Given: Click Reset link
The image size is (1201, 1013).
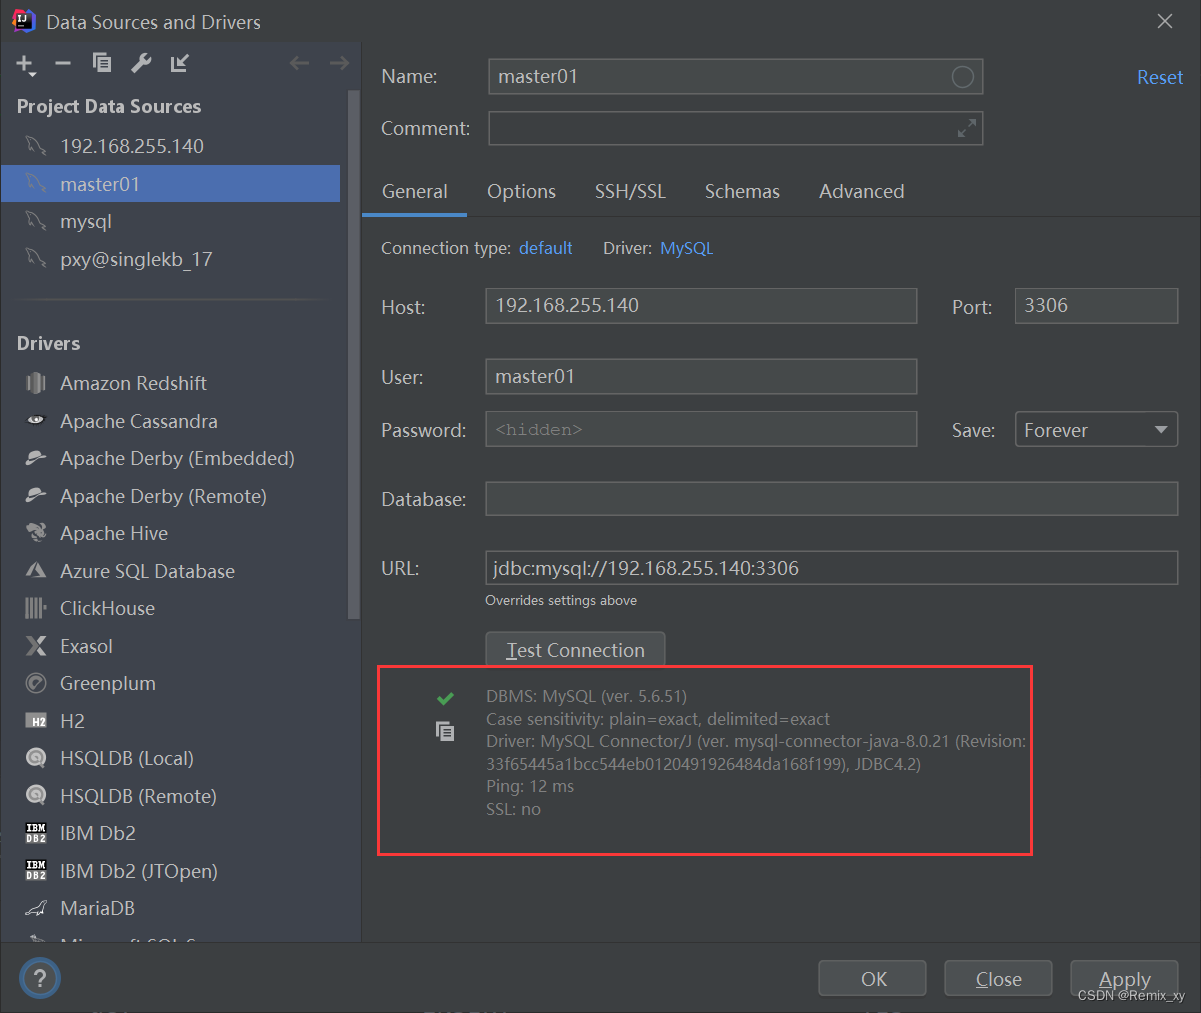Looking at the screenshot, I should (1159, 77).
